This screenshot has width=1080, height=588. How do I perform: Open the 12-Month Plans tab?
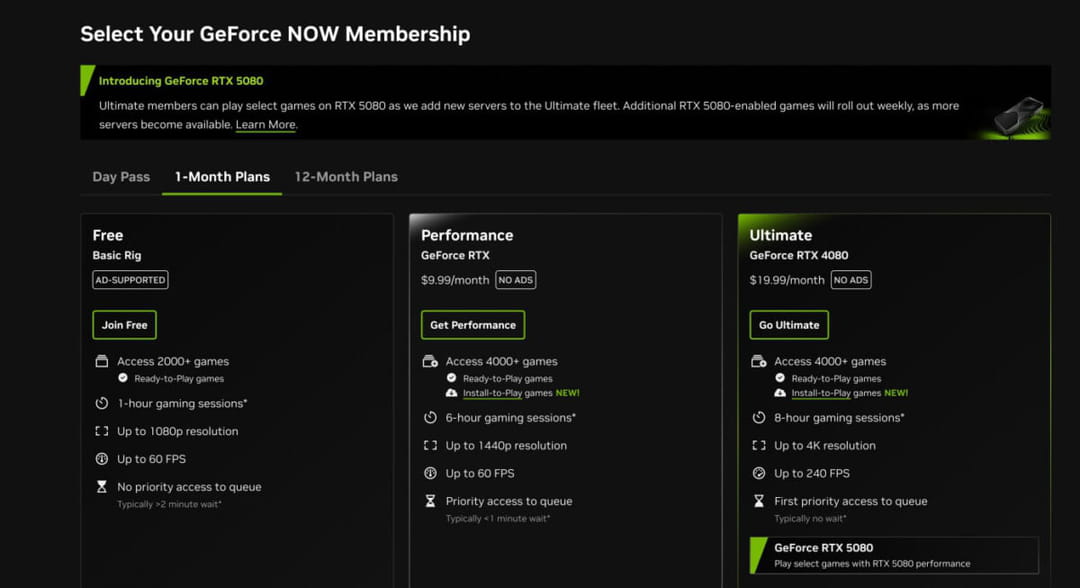pyautogui.click(x=346, y=177)
